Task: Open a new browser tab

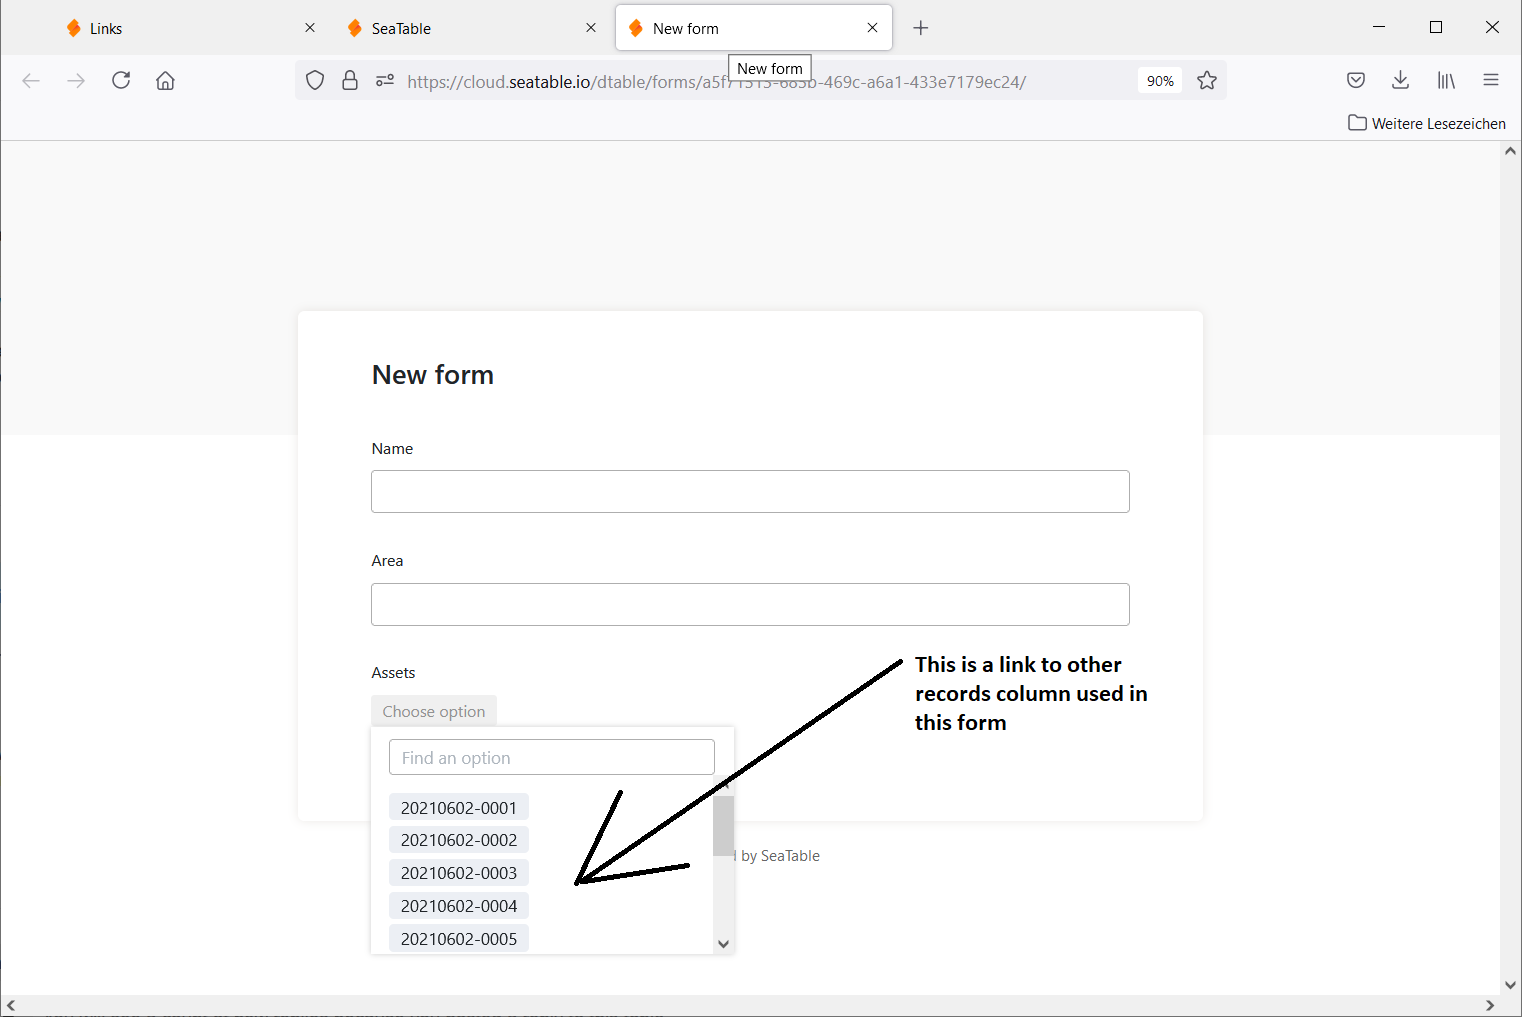Action: click(x=921, y=28)
